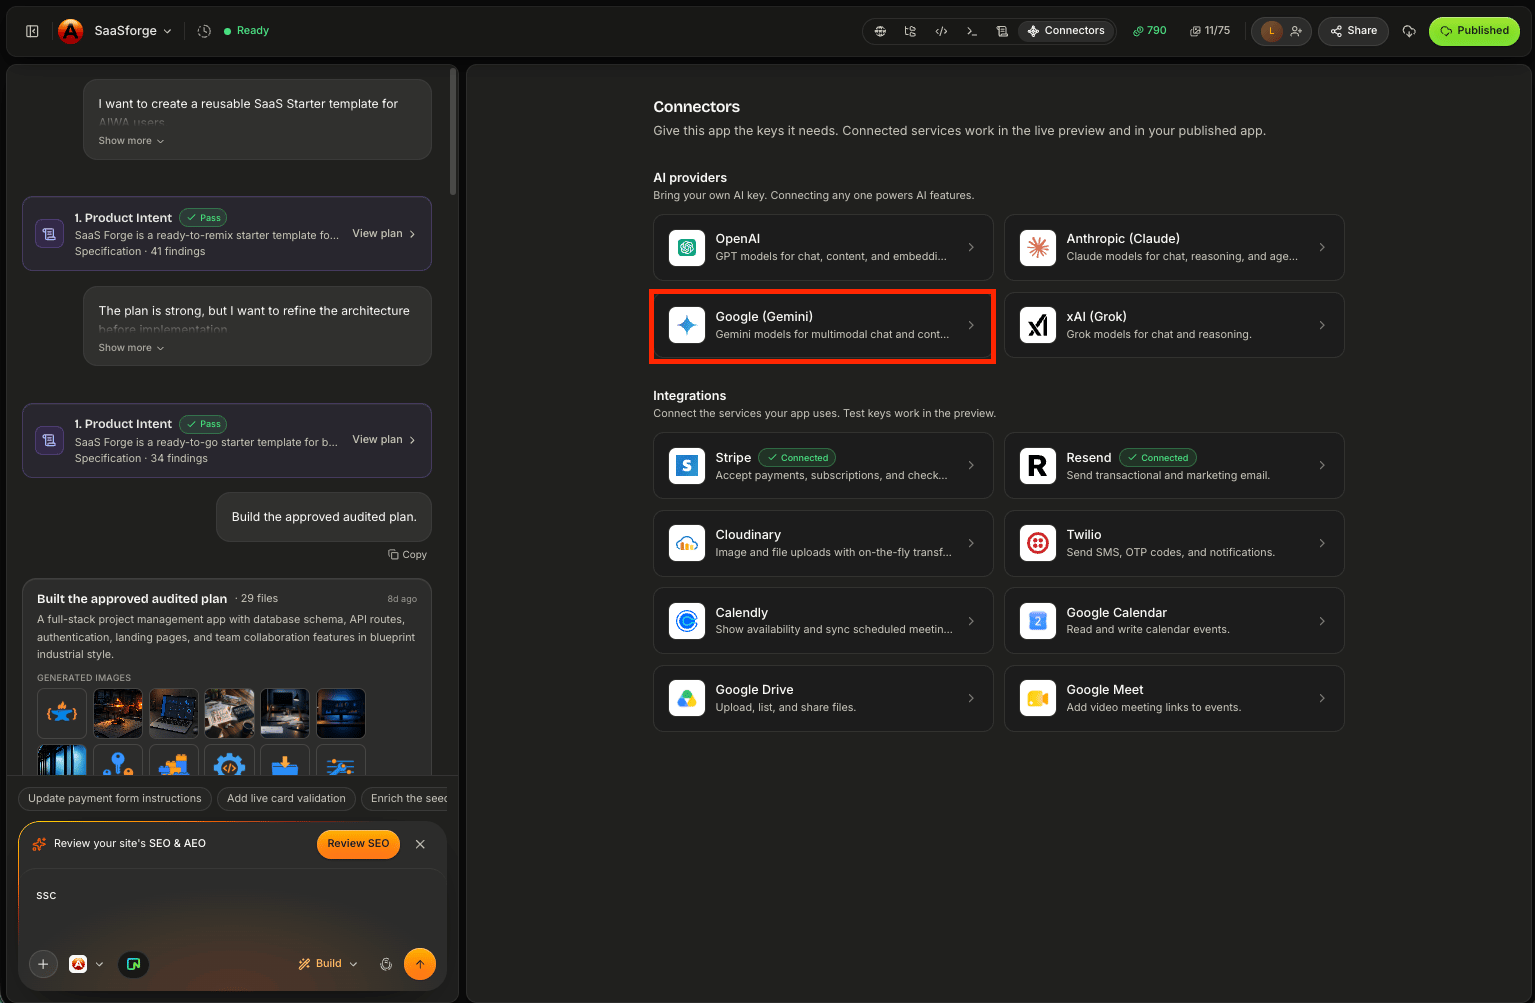1535x1003 pixels.
Task: Open the Build mode dropdown
Action: coord(328,964)
